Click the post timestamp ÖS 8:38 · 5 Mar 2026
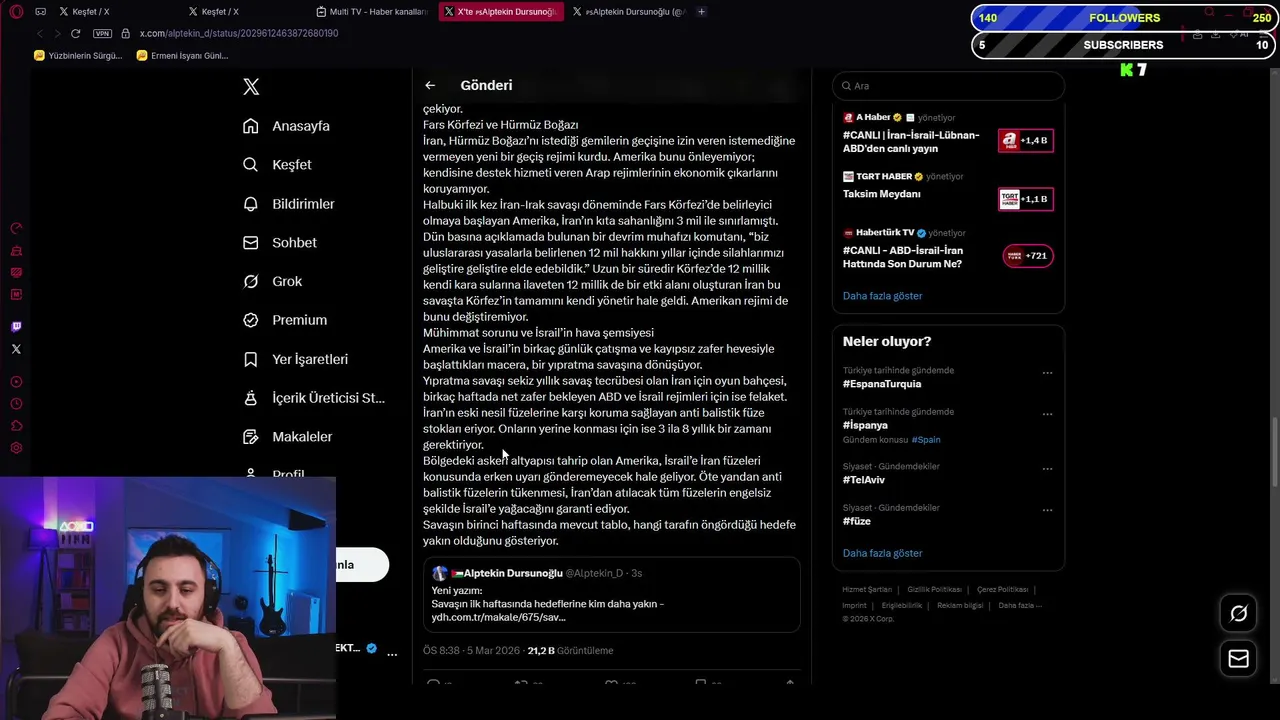The height and width of the screenshot is (720, 1280). tap(471, 651)
